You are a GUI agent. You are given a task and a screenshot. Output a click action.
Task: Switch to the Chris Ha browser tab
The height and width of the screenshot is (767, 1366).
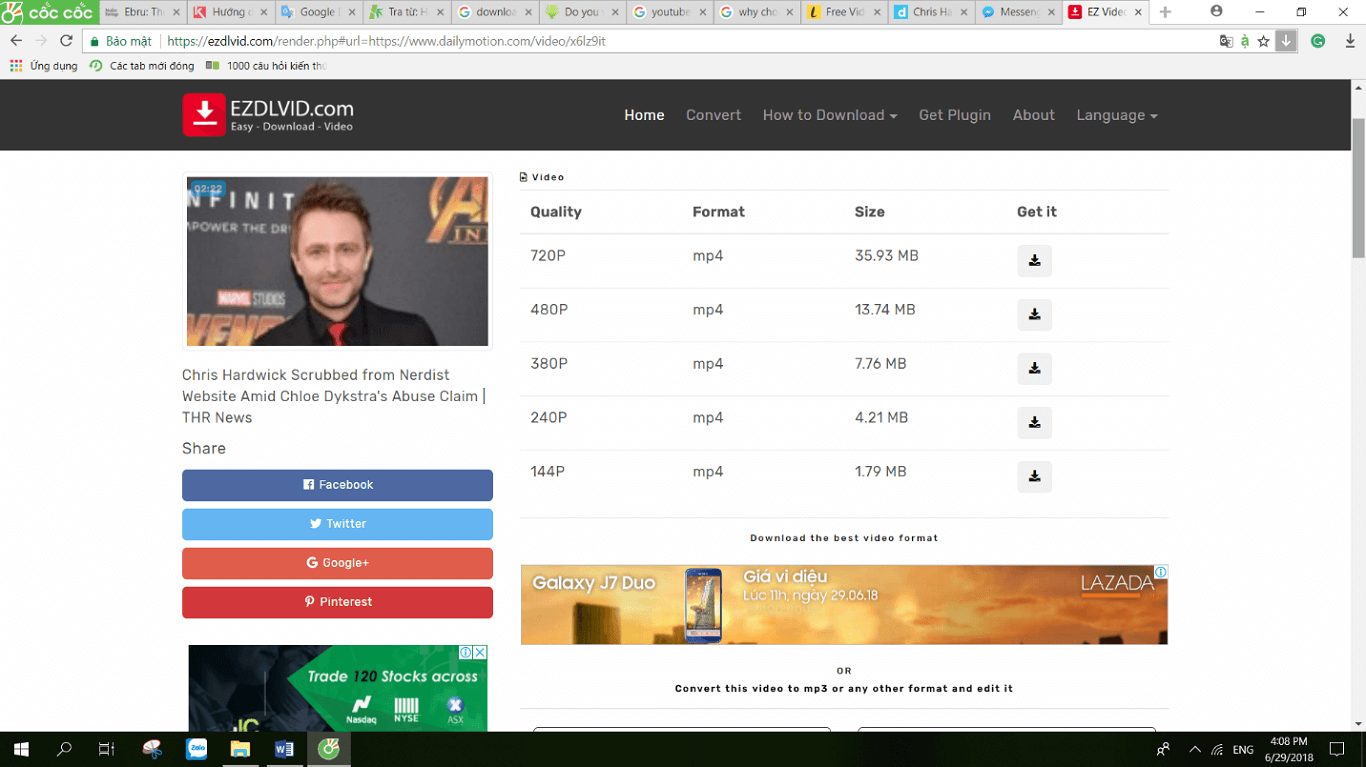click(x=931, y=12)
